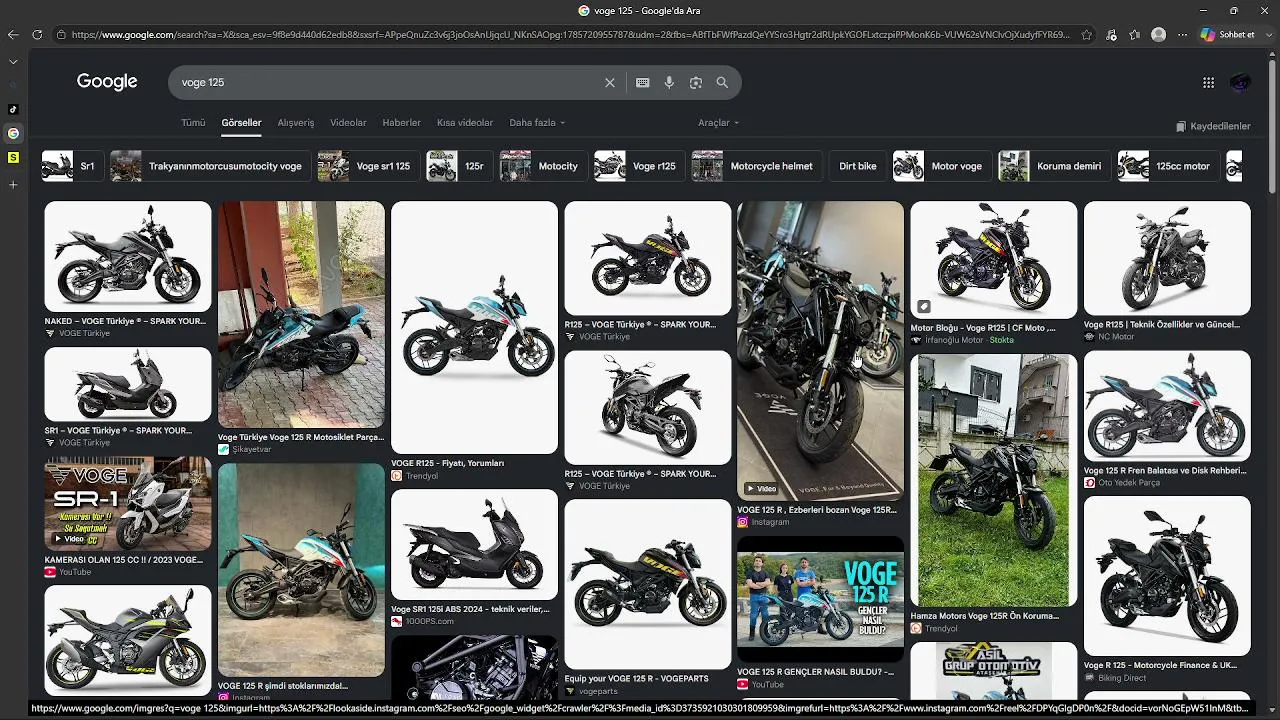Go back using the browser back arrow
1280x720 pixels.
(13, 35)
